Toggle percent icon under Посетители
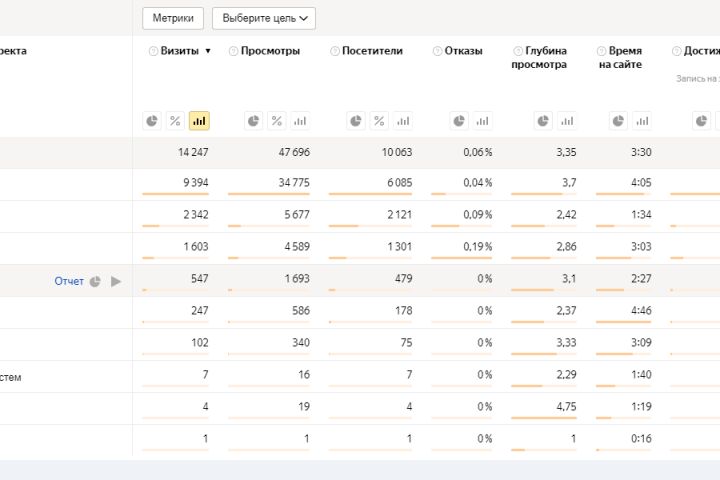This screenshot has width=720, height=480. (379, 121)
